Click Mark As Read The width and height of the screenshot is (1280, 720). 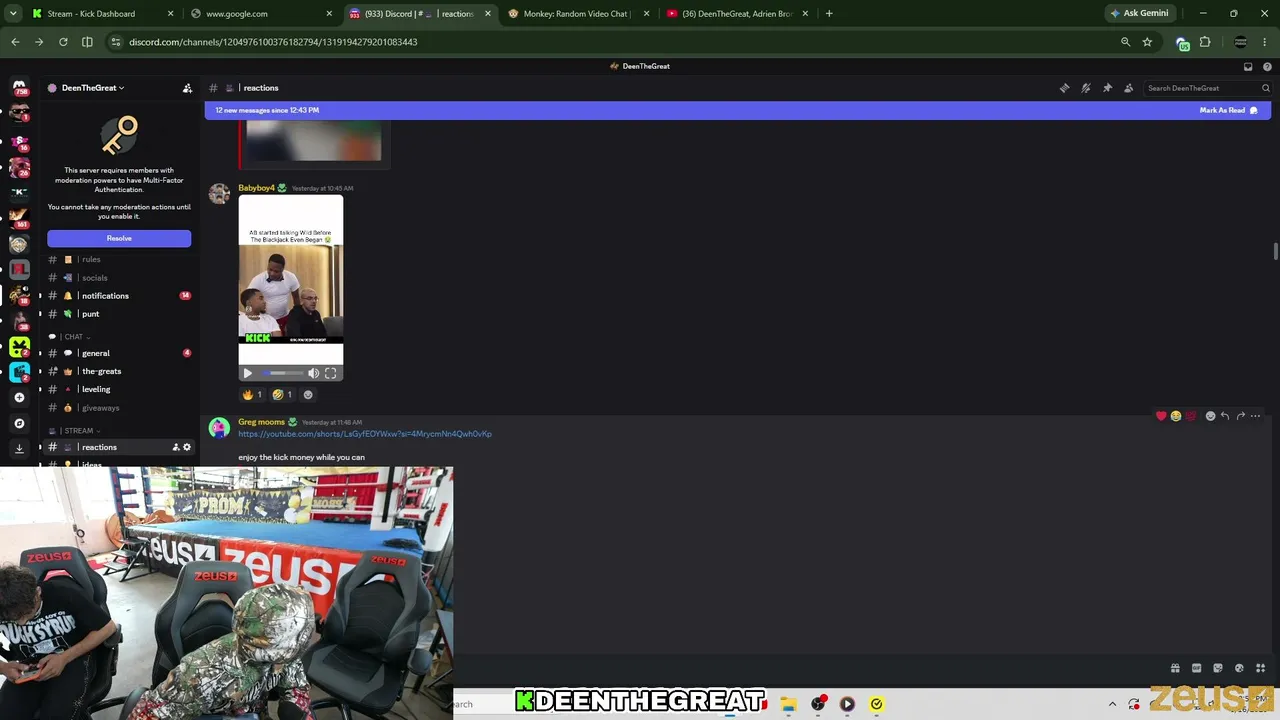[x=1228, y=110]
